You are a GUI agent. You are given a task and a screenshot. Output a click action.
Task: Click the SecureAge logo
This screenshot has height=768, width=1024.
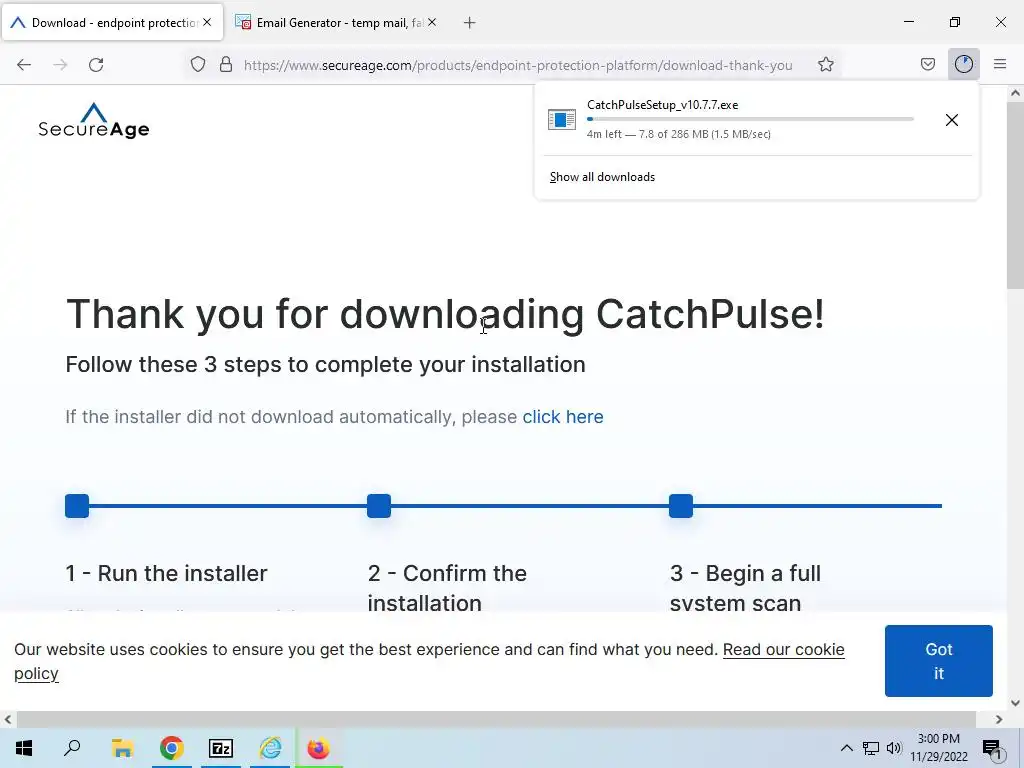(x=93, y=121)
